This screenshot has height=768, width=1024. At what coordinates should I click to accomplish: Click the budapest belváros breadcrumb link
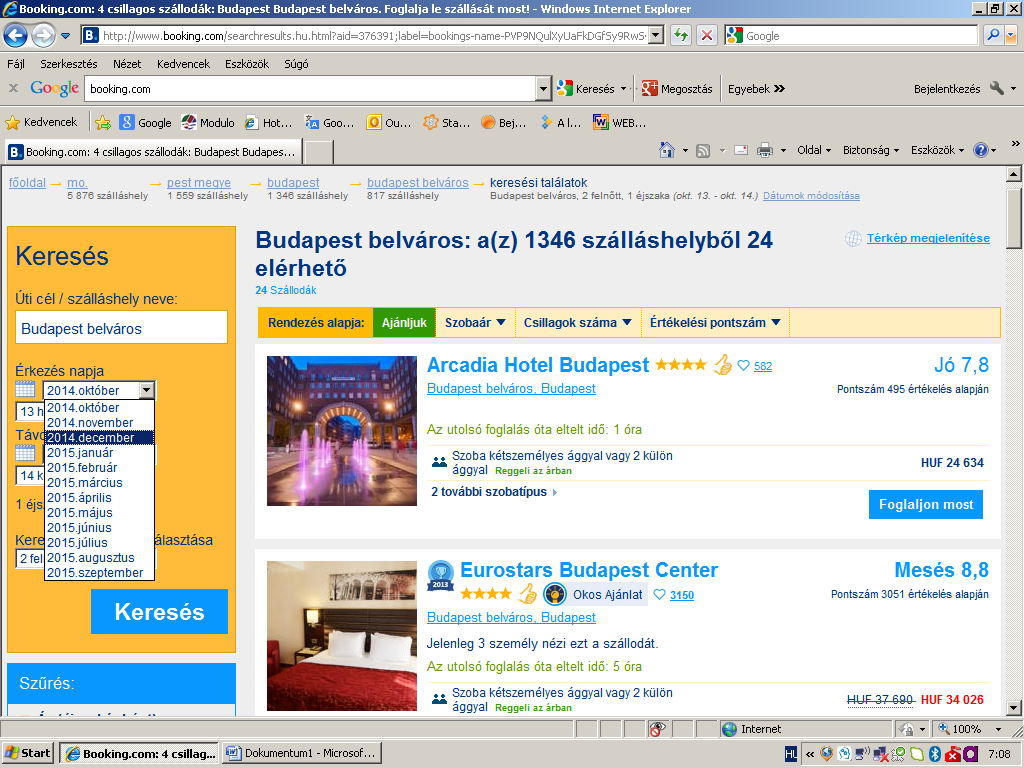(417, 183)
